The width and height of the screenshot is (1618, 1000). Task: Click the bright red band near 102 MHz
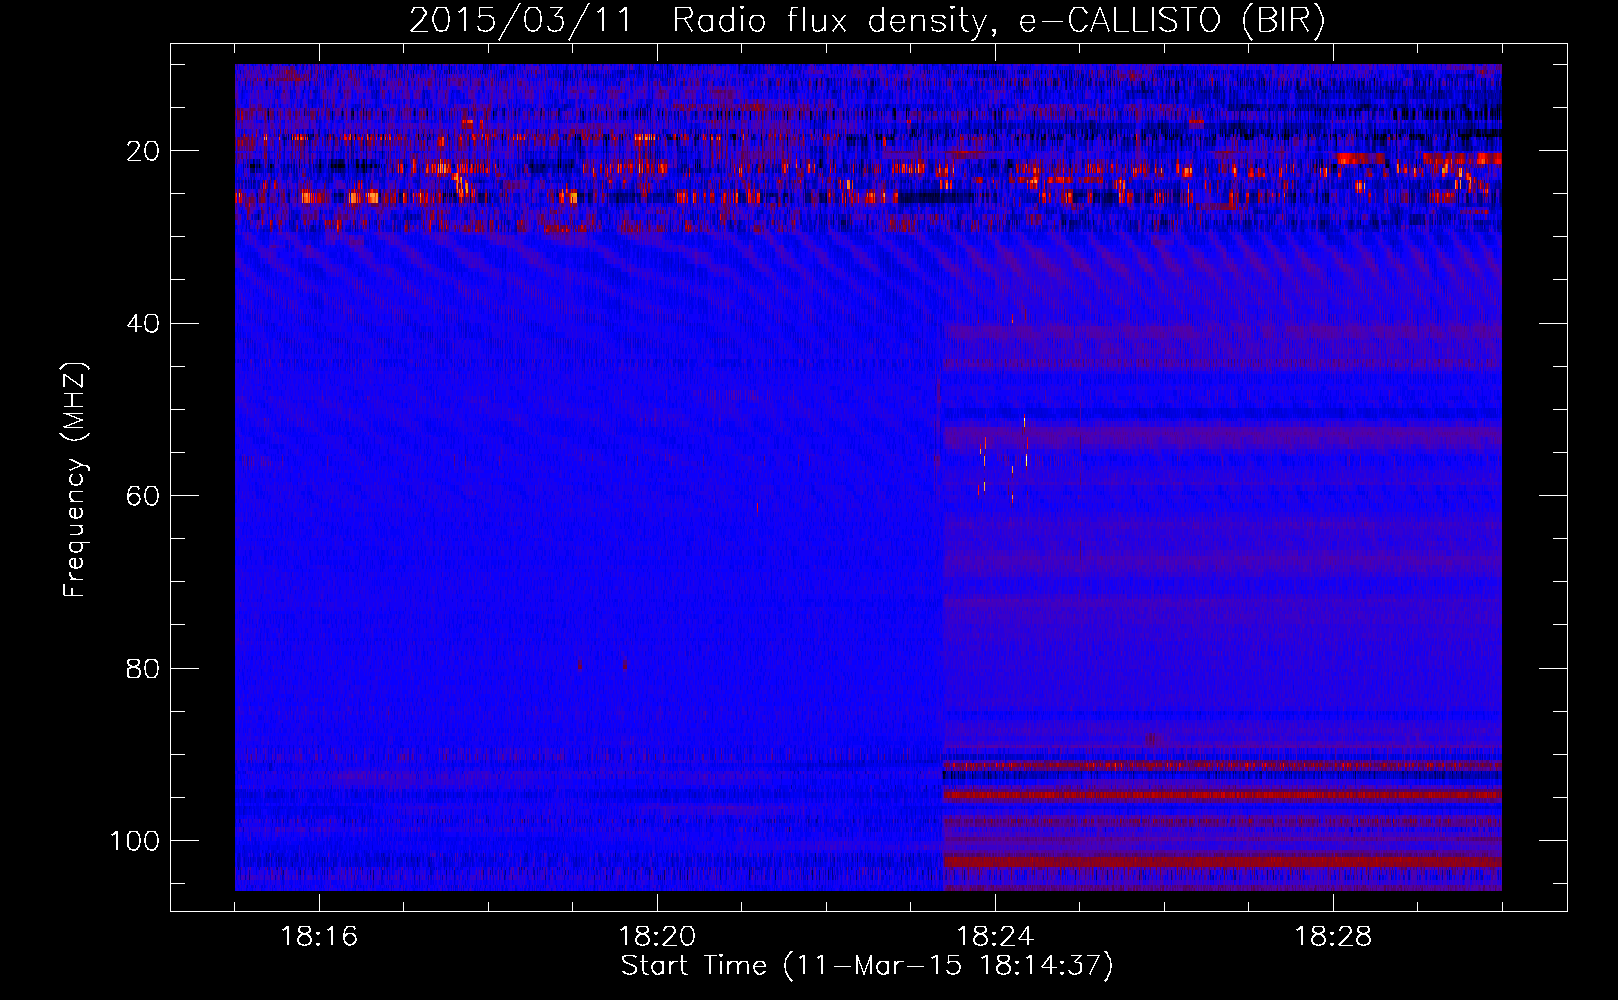click(x=1223, y=861)
